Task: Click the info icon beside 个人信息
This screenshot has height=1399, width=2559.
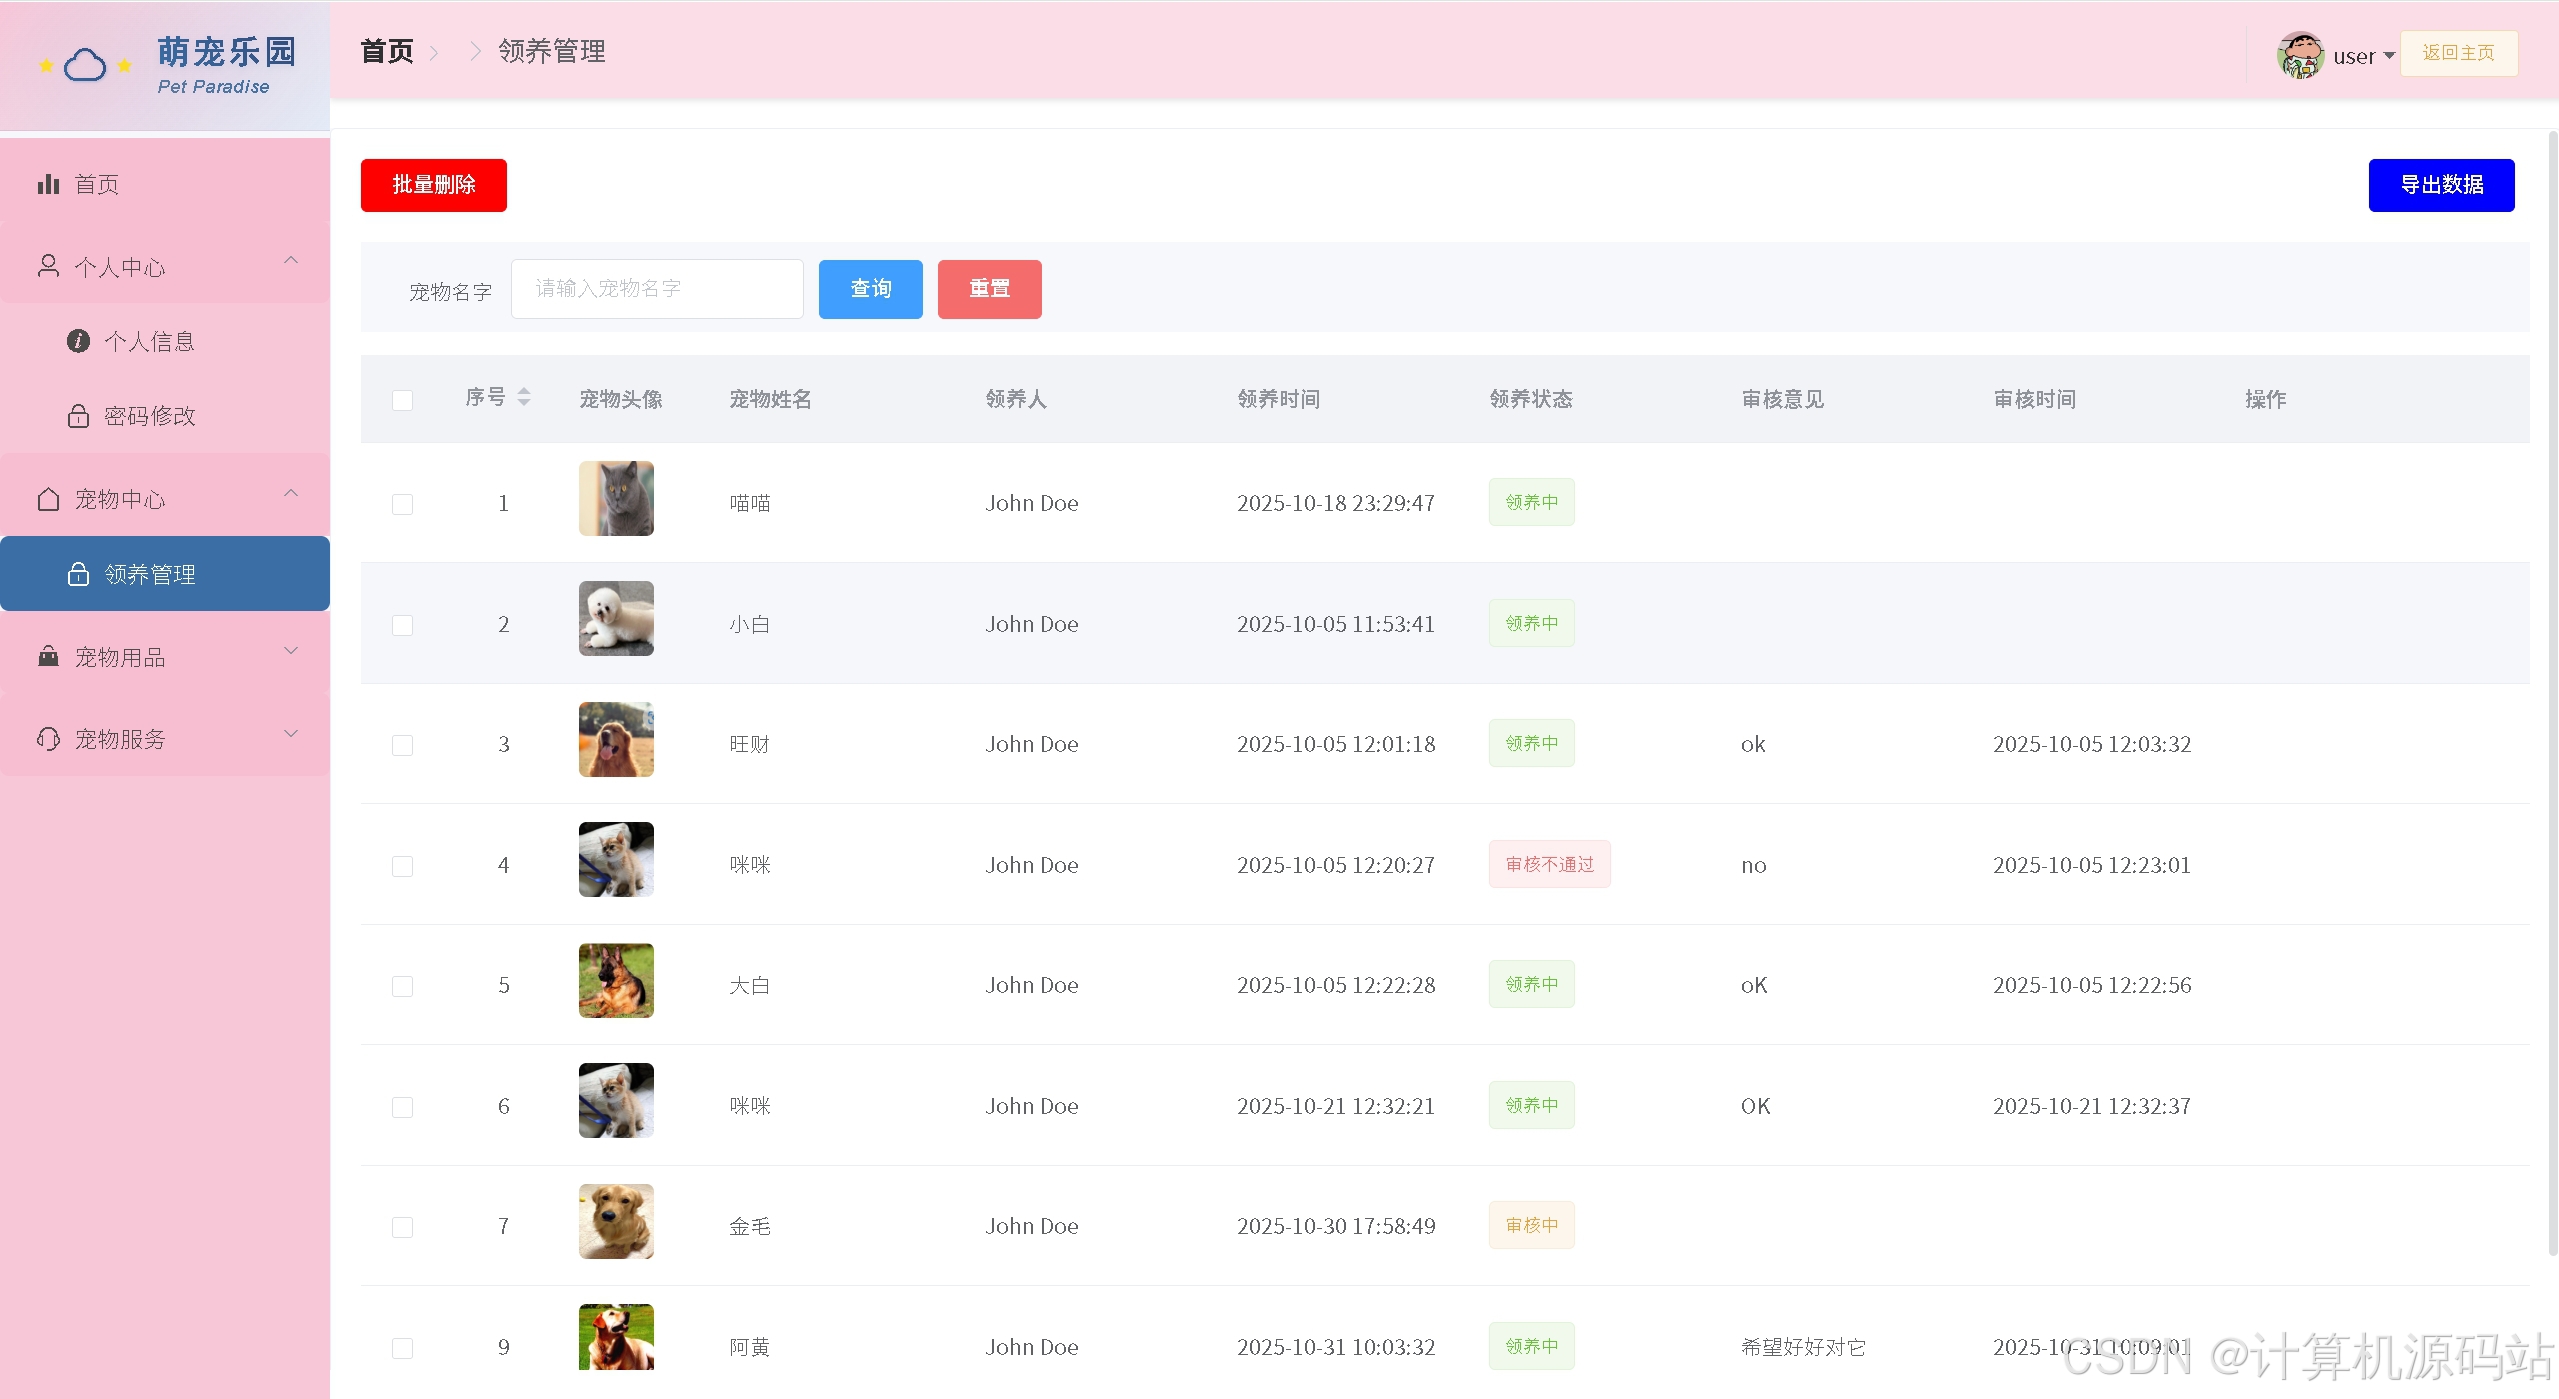Action: [78, 341]
